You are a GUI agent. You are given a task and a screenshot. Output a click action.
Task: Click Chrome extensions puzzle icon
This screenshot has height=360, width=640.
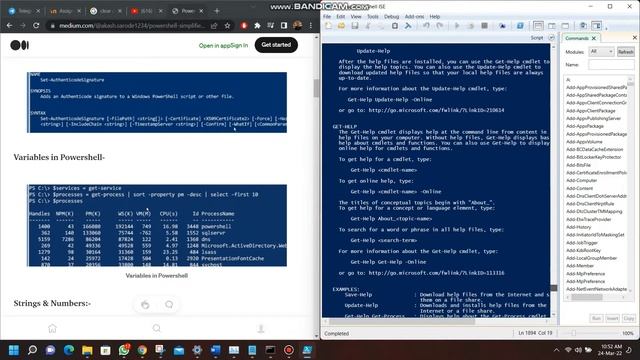(x=257, y=25)
